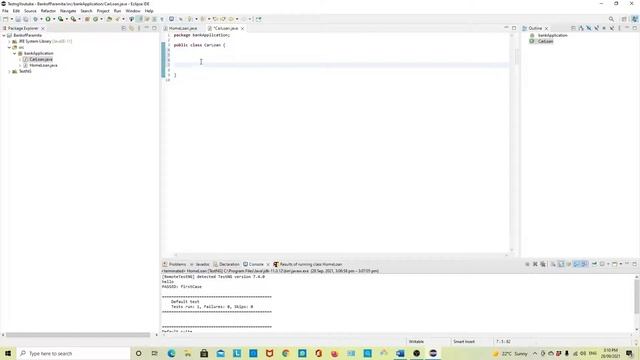Select CarLoan class in Outline view
This screenshot has height=360, width=640.
[x=545, y=41]
